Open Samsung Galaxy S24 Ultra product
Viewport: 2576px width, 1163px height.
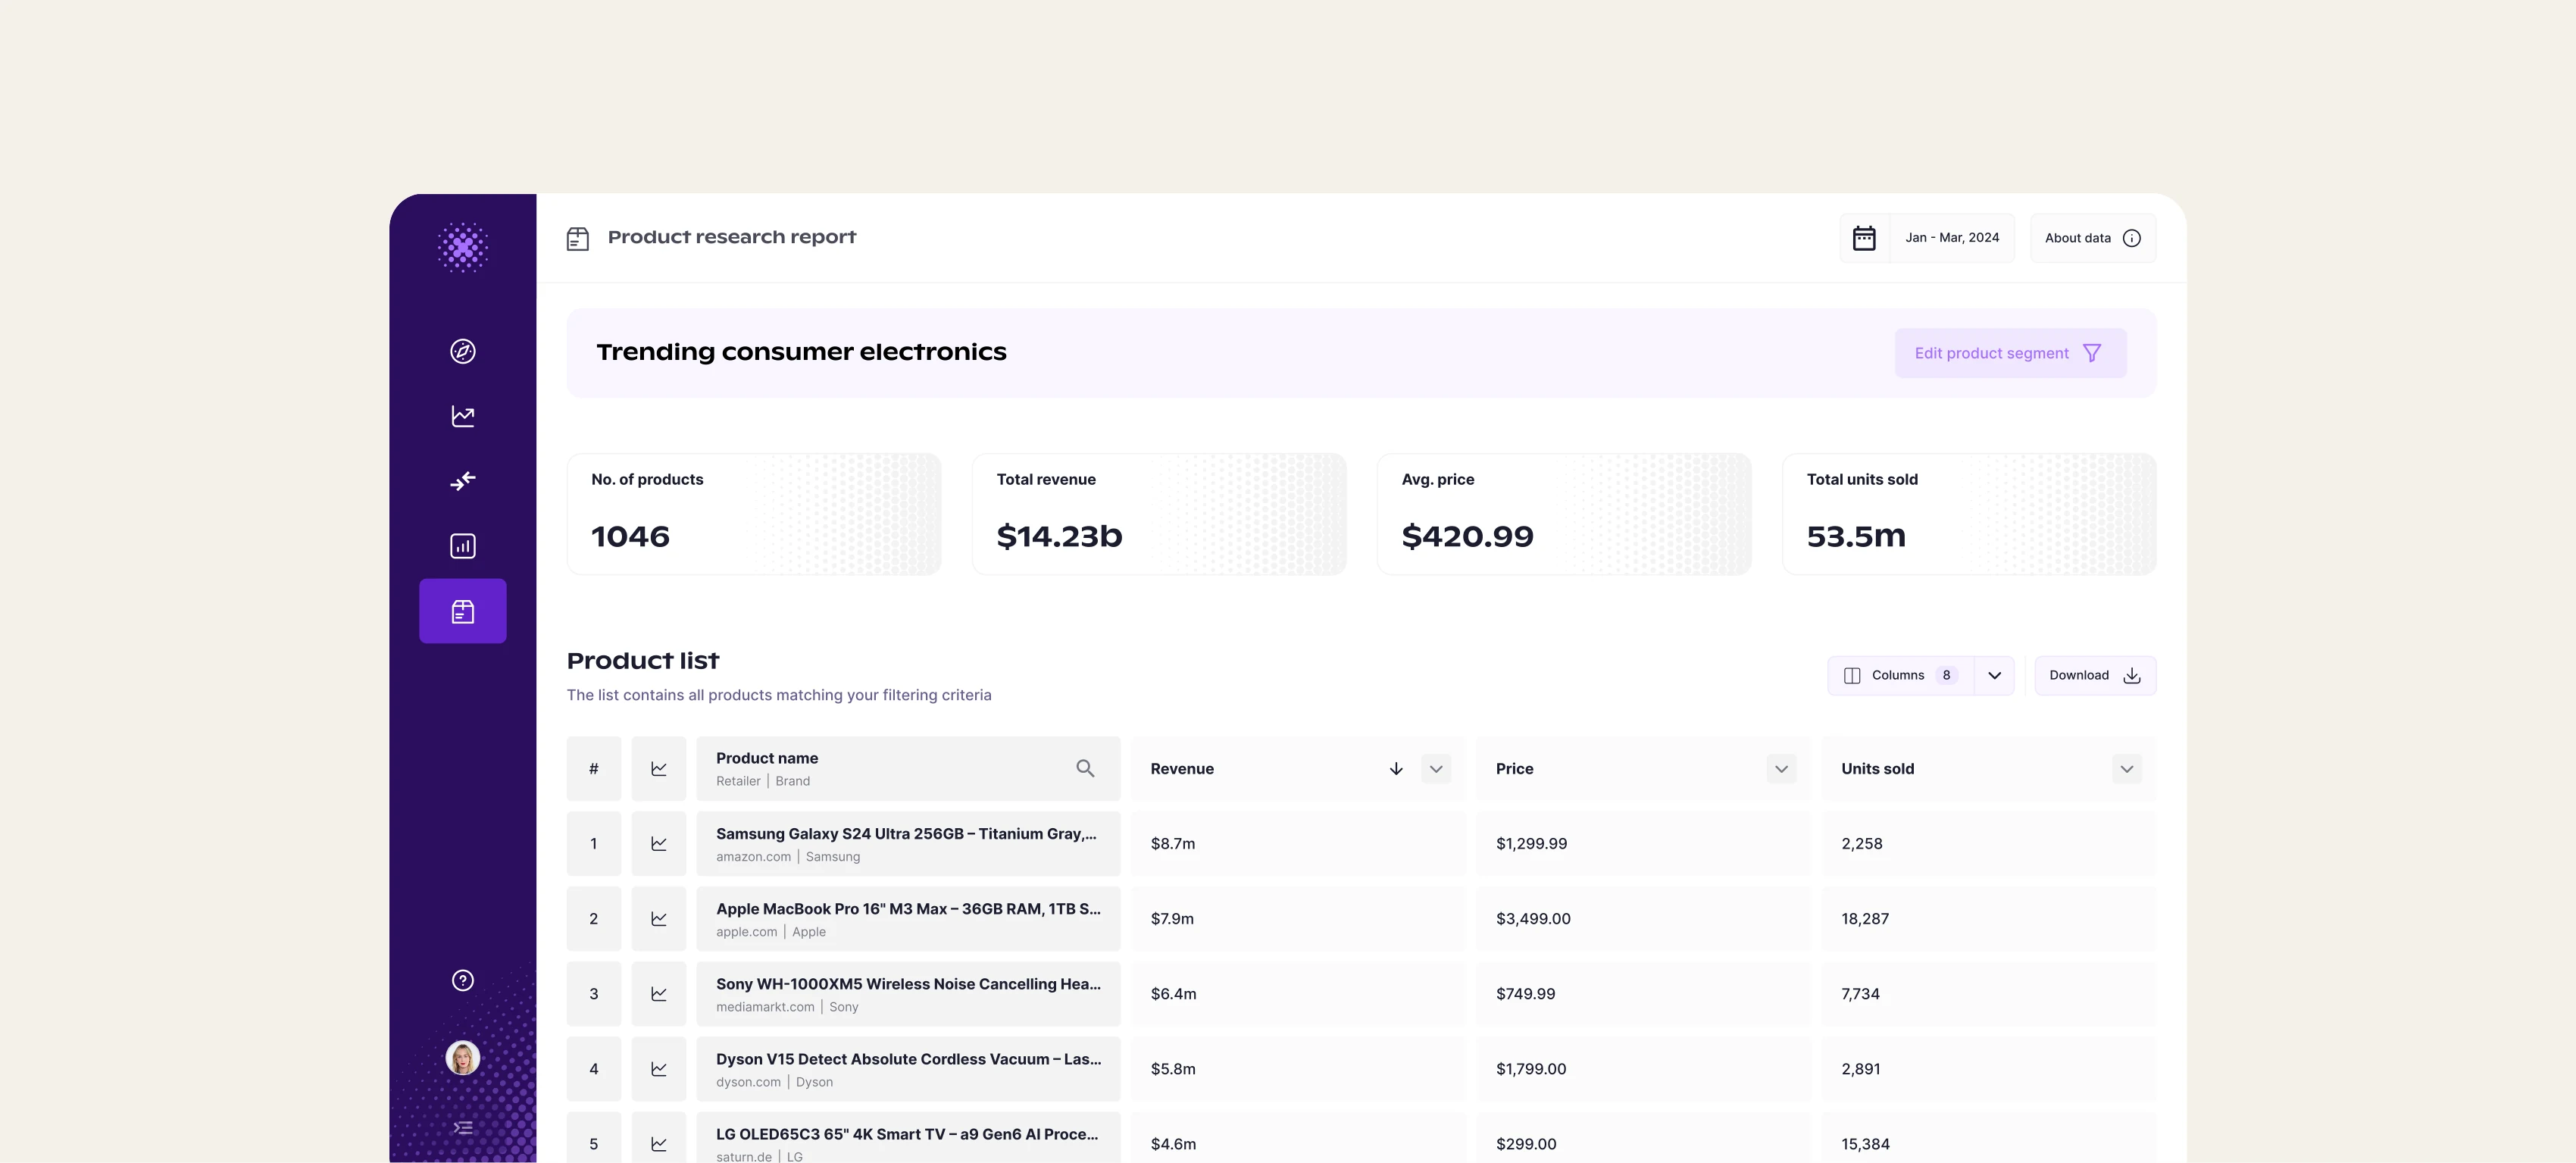[908, 844]
